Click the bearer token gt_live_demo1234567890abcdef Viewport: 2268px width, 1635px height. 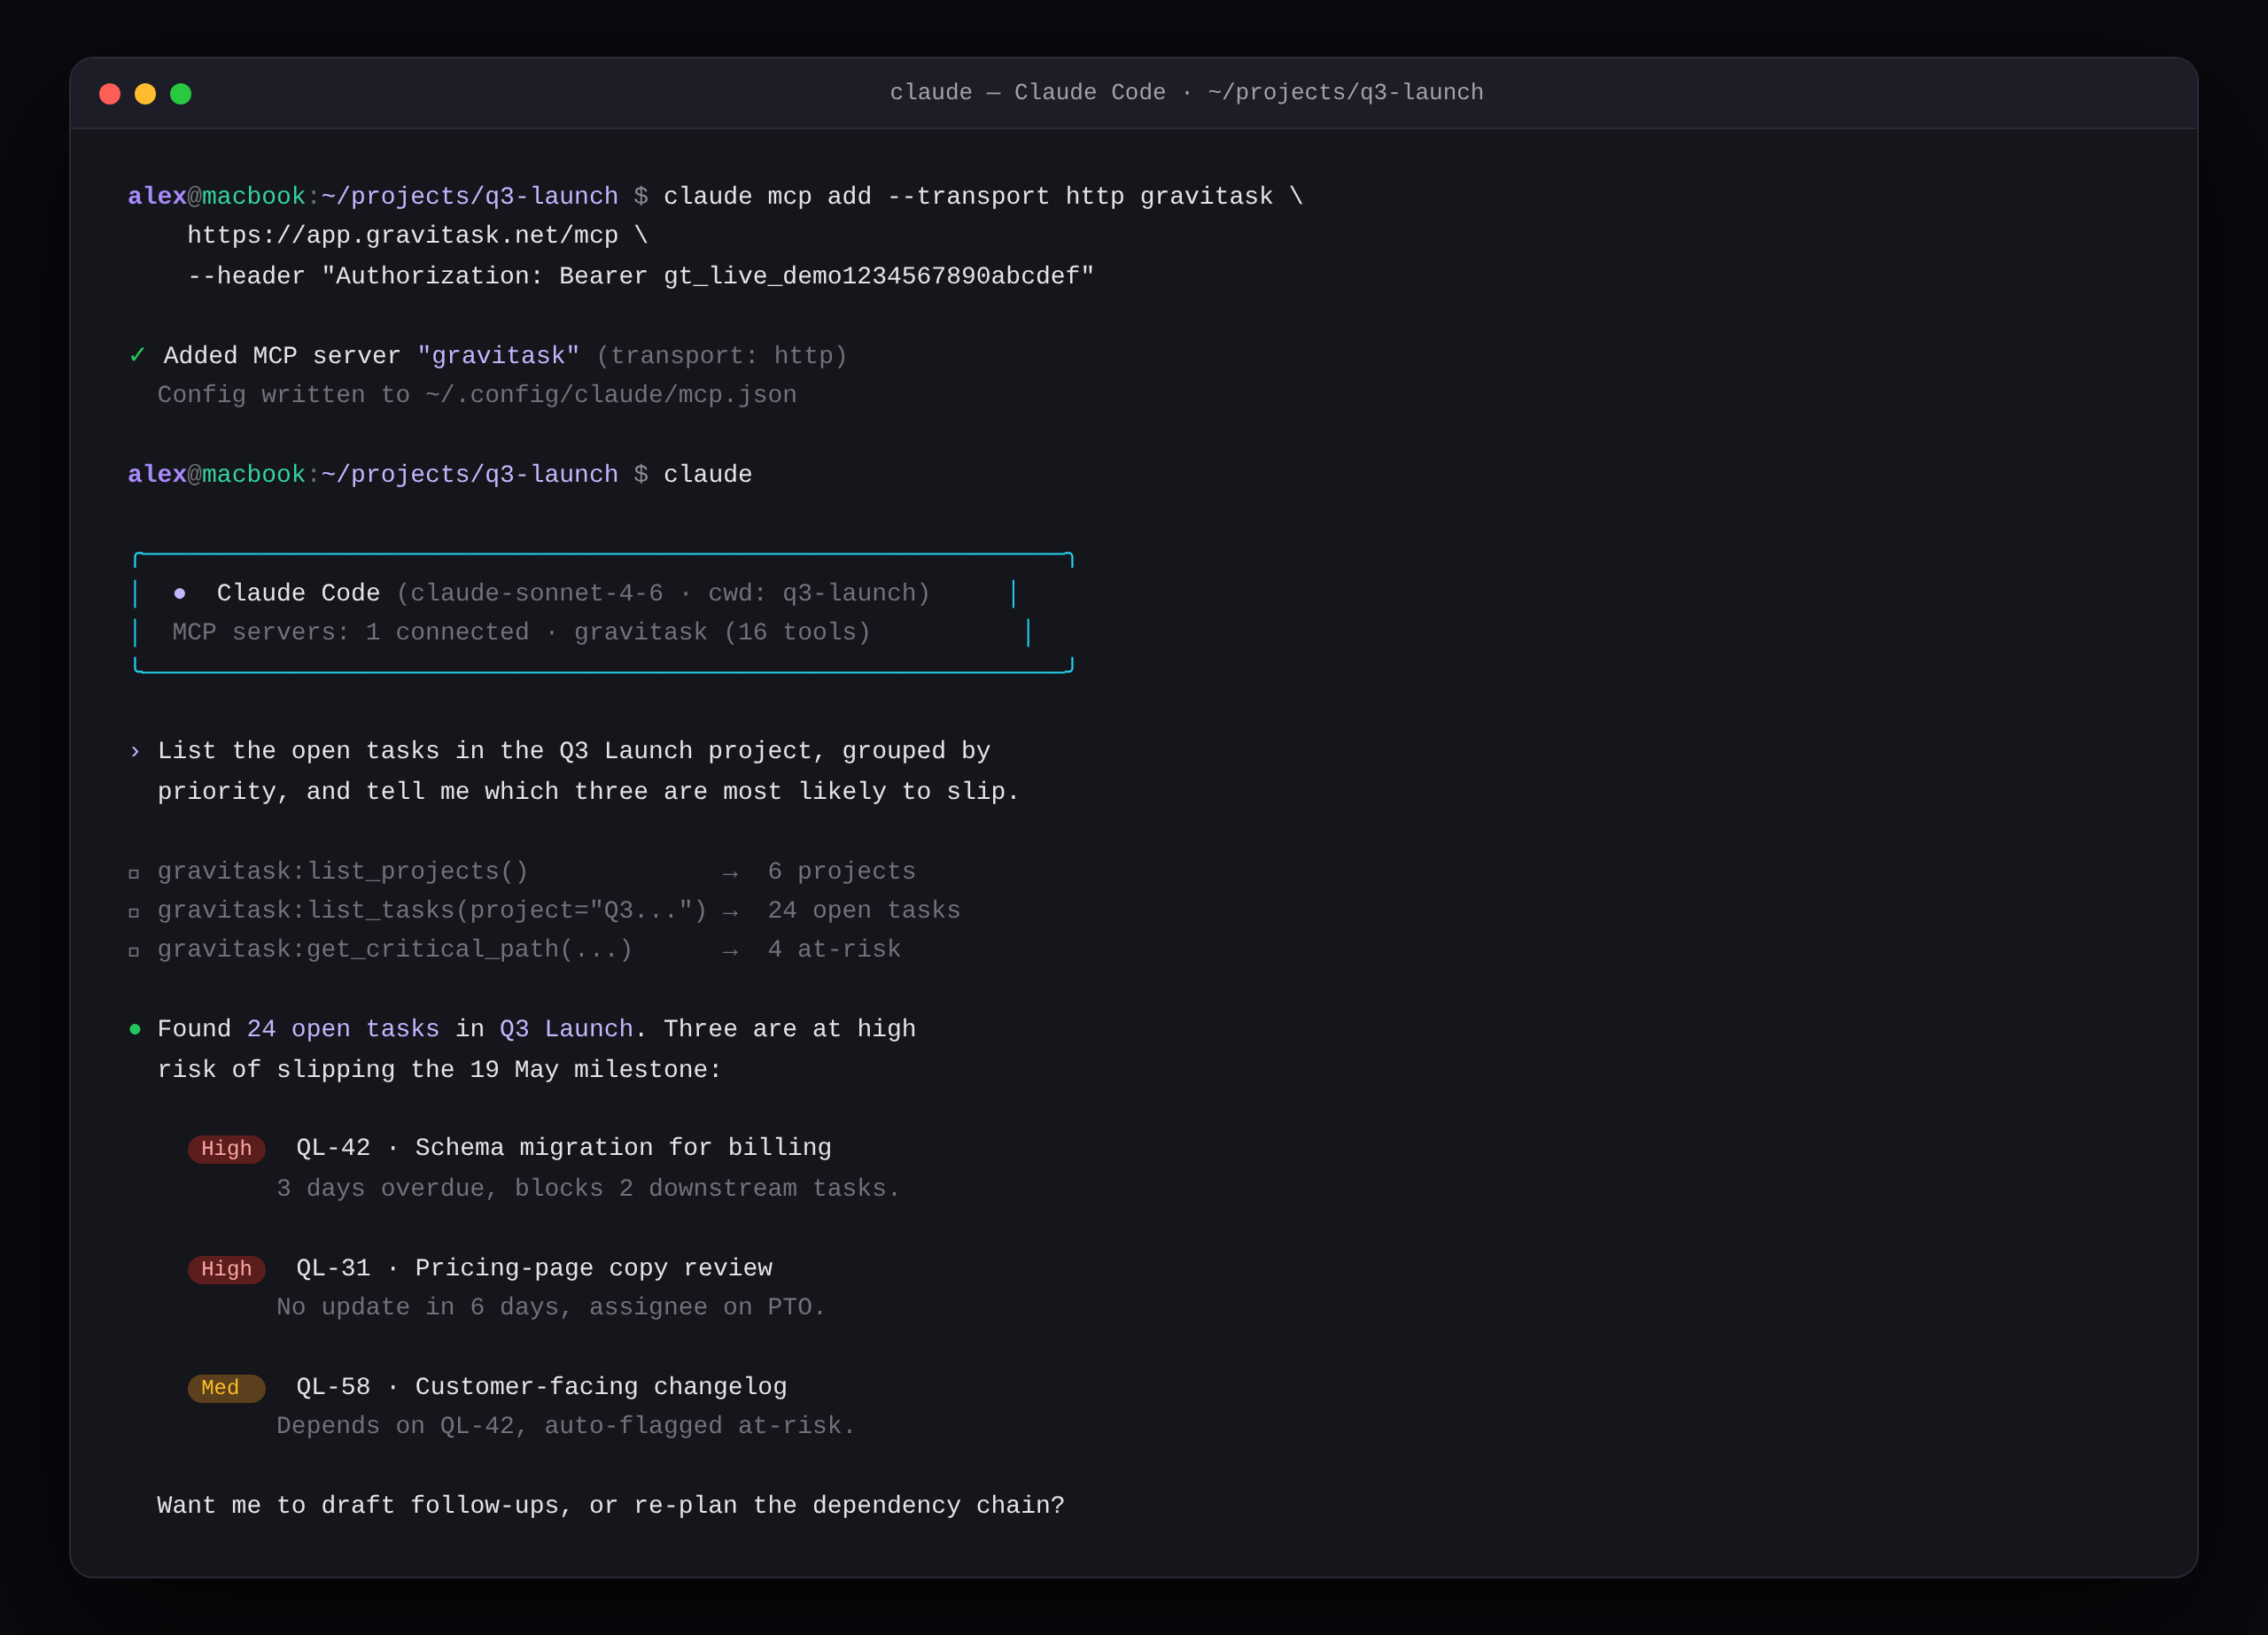(871, 276)
